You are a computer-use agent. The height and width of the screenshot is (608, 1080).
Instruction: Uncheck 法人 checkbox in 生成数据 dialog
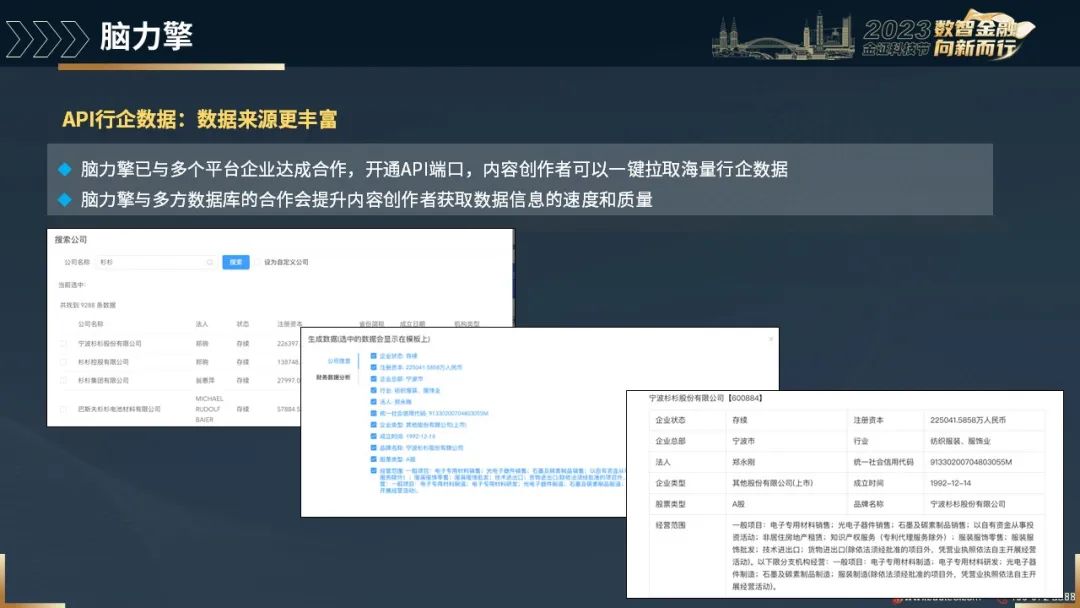[373, 401]
